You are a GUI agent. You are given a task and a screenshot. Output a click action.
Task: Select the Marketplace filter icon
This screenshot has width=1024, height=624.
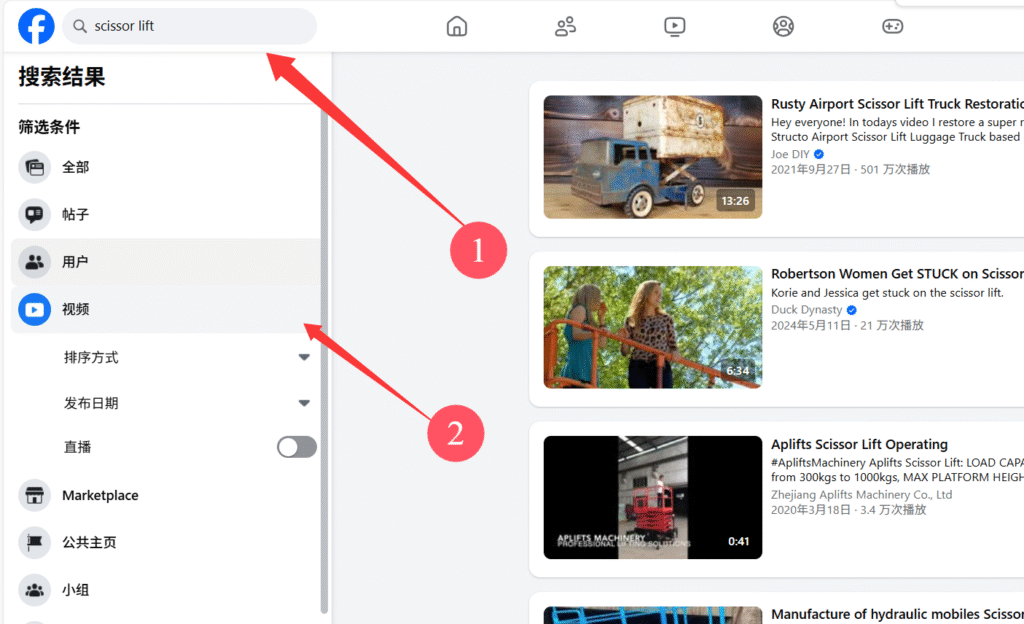(x=35, y=495)
